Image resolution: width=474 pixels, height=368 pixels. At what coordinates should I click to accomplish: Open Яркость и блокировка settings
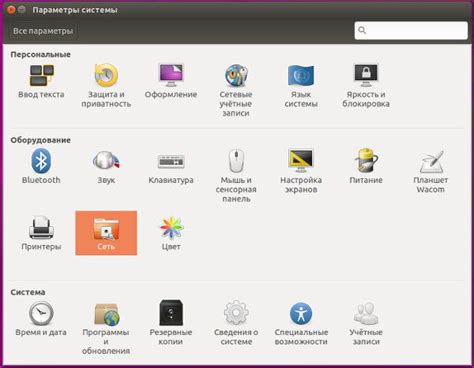point(366,85)
